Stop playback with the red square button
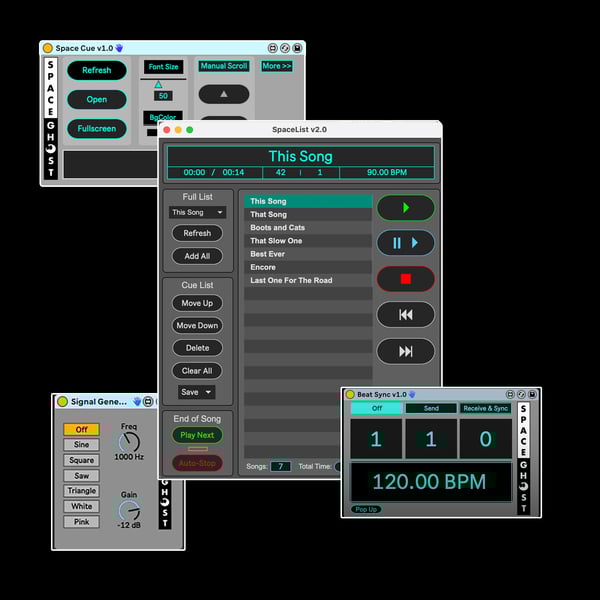Viewport: 600px width, 600px height. coord(406,279)
